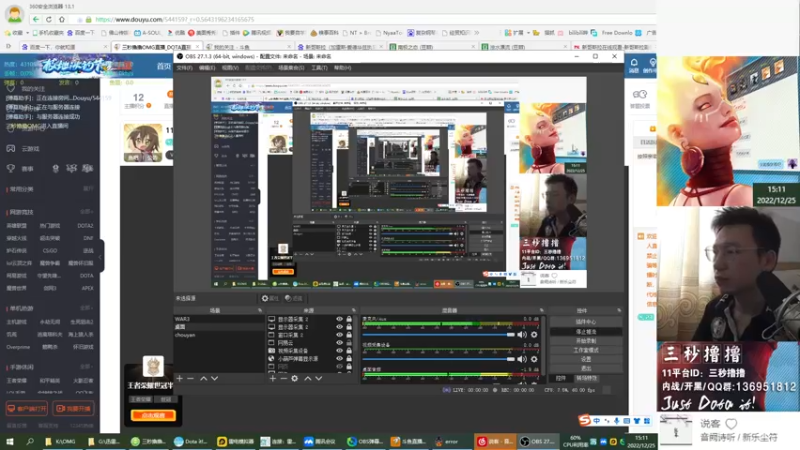The height and width of the screenshot is (450, 800).
Task: Pop out the 混音器 dock panel
Action: pos(542,310)
